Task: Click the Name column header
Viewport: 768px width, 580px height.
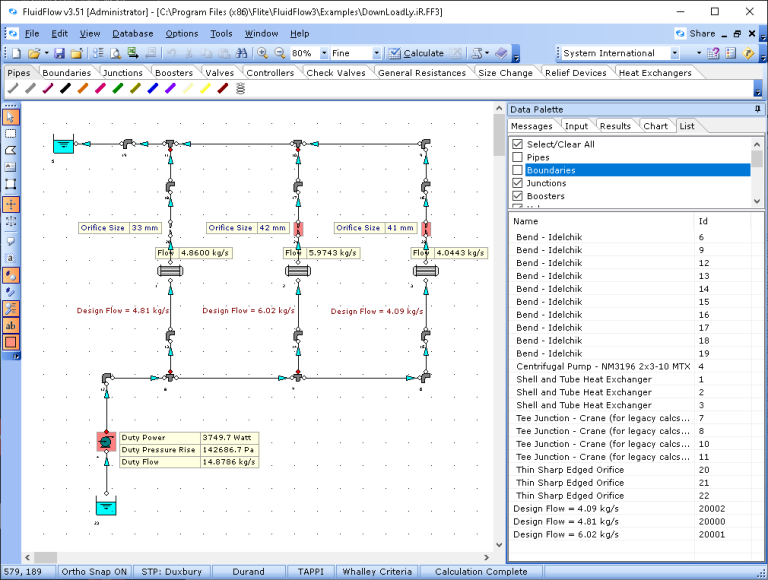Action: (x=601, y=221)
